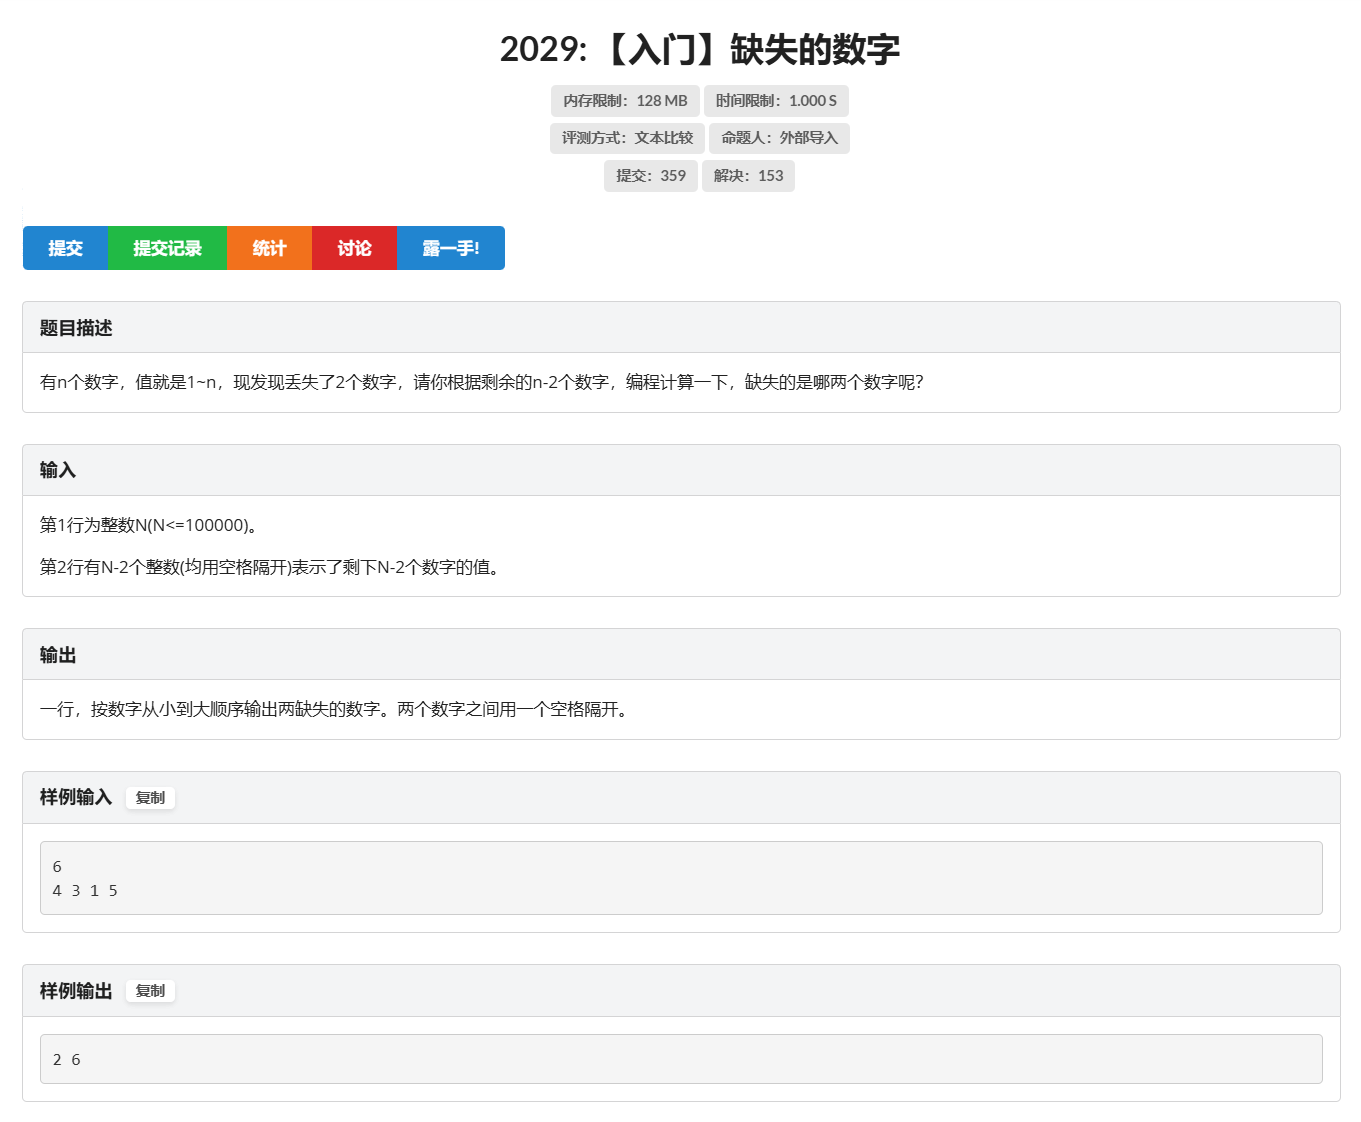Click the 样例输入 heading
The height and width of the screenshot is (1122, 1361).
point(74,798)
